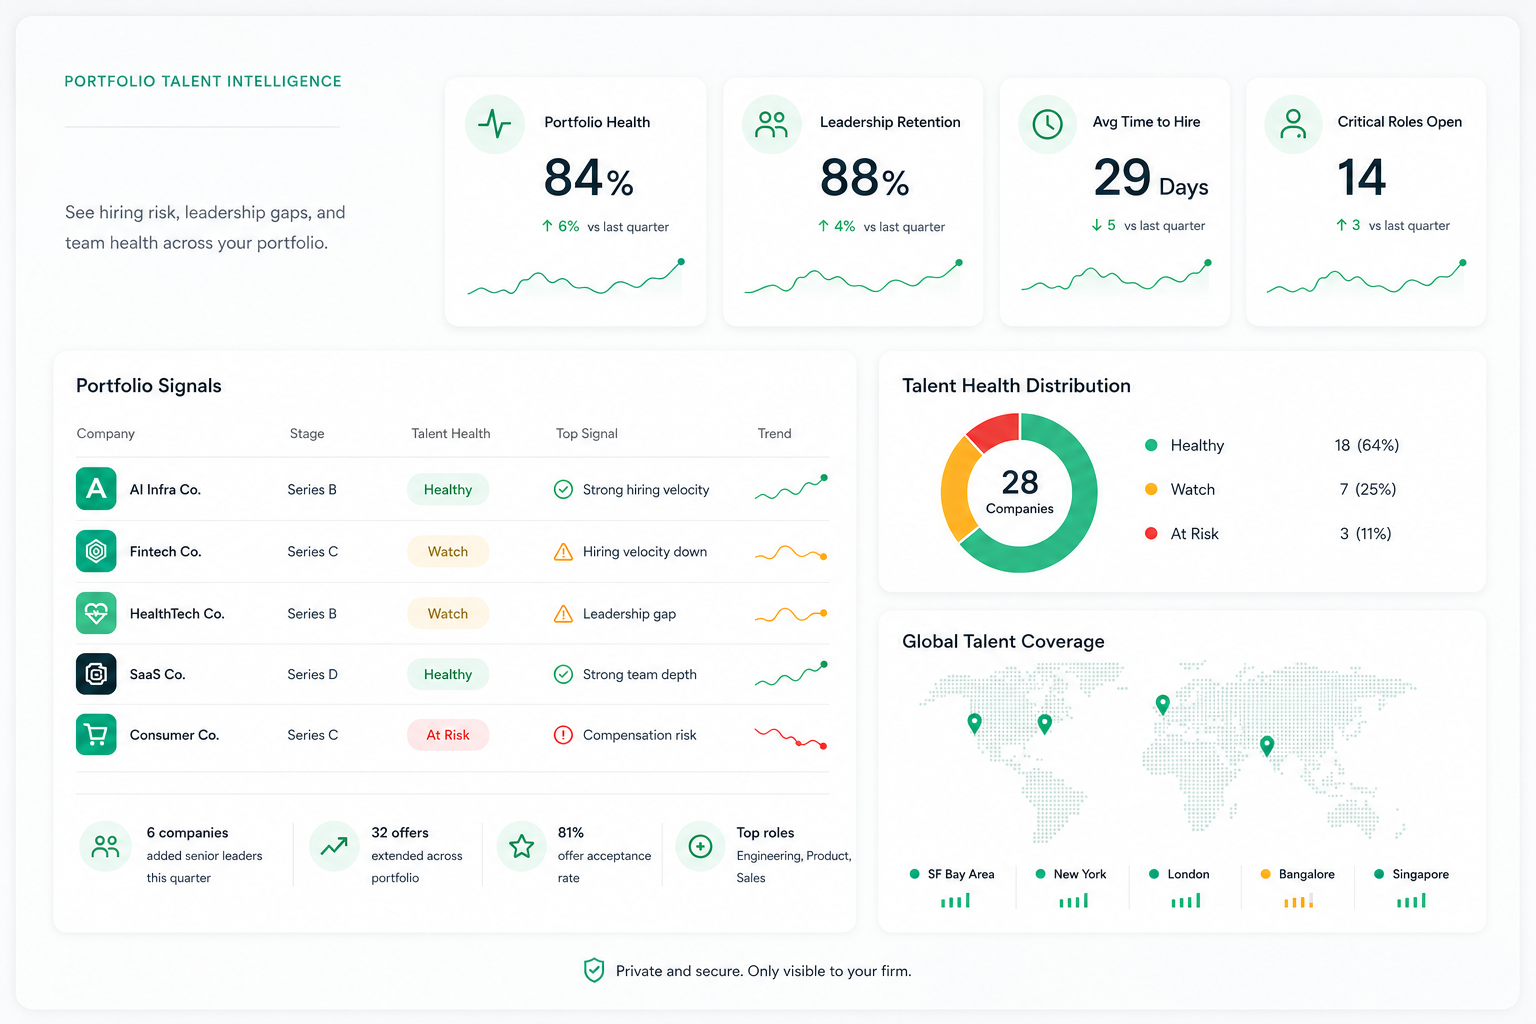Click the 28 Companies donut chart center
This screenshot has width=1536, height=1024.
(1019, 492)
